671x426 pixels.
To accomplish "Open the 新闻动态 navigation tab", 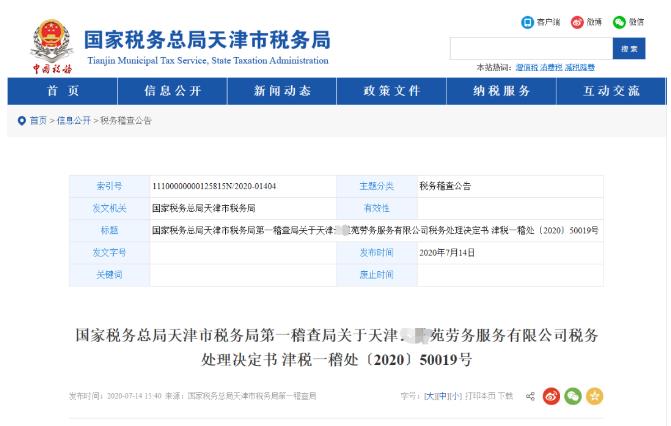I will 282,91.
